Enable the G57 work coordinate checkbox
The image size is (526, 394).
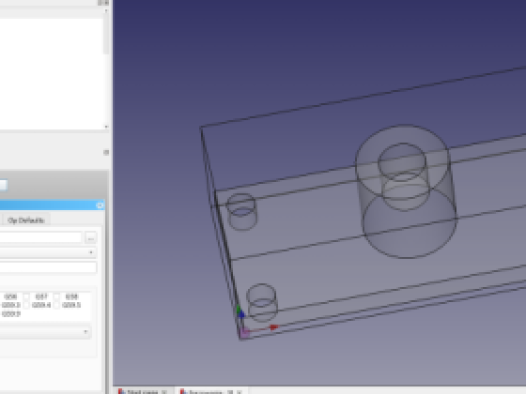(27, 296)
